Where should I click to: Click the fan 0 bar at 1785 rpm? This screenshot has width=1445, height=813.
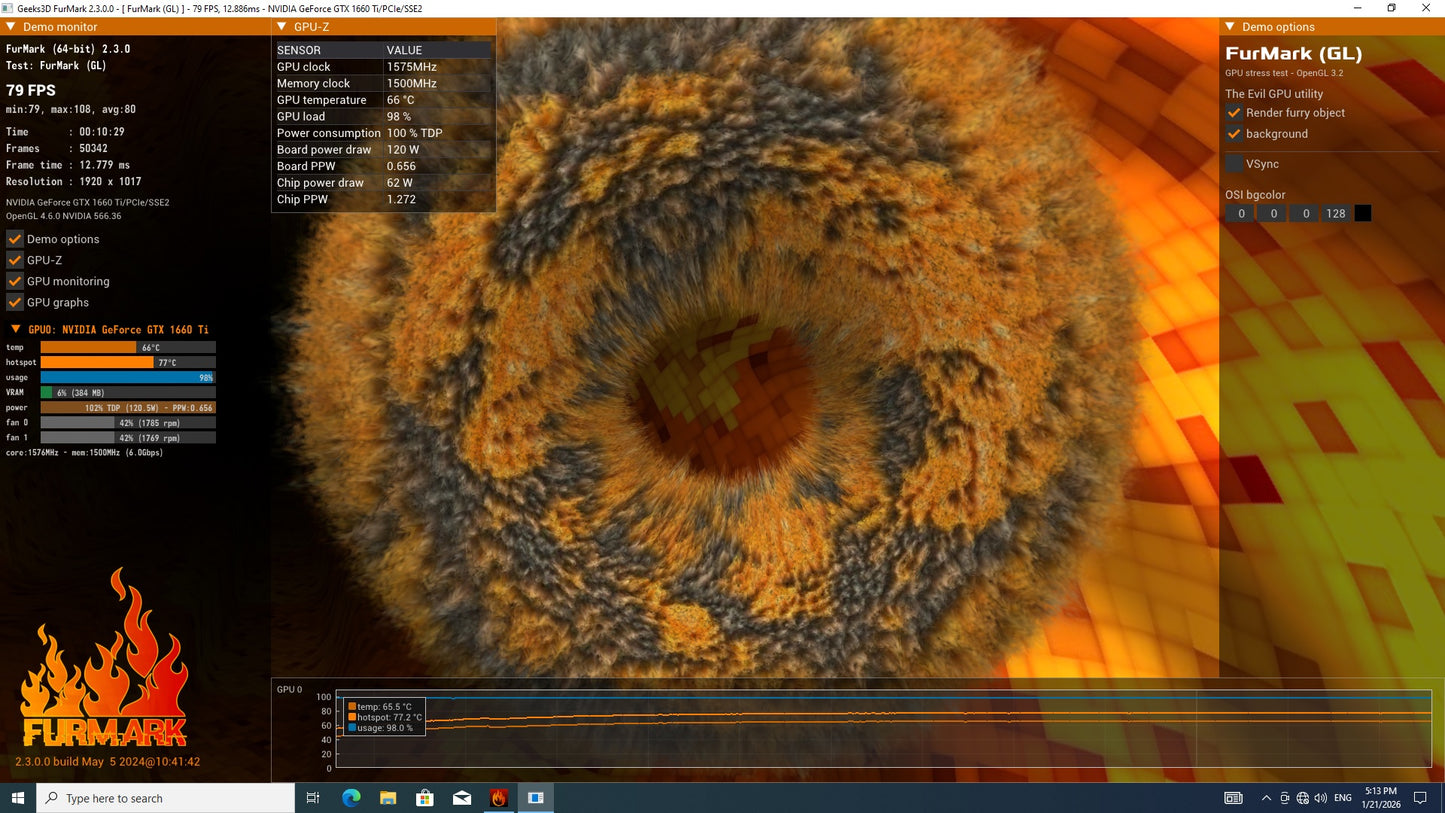click(128, 423)
